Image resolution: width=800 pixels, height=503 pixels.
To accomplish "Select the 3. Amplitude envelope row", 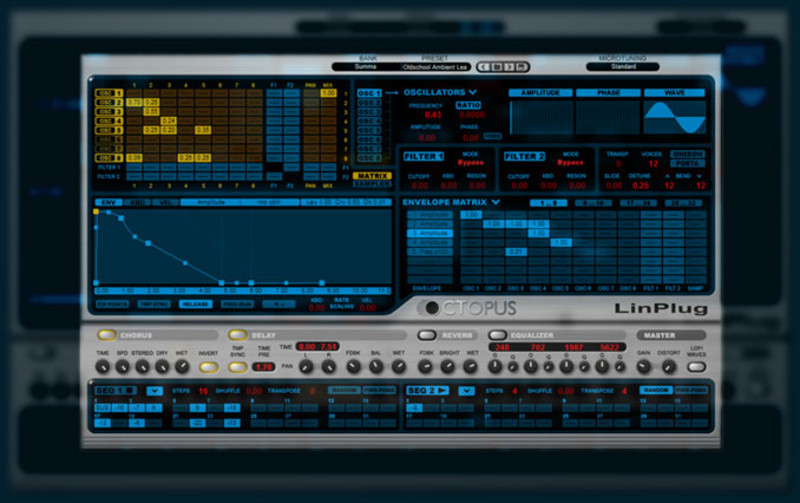I will 430,233.
